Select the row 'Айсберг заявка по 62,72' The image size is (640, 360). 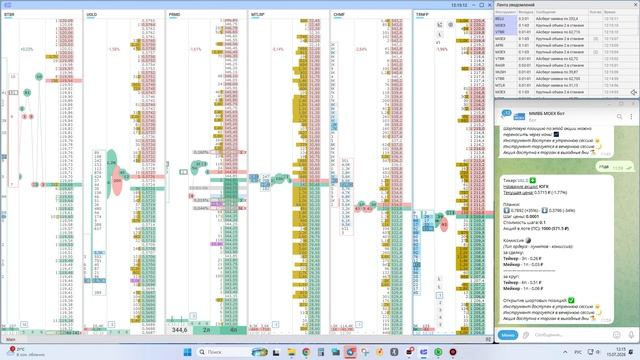tap(567, 58)
